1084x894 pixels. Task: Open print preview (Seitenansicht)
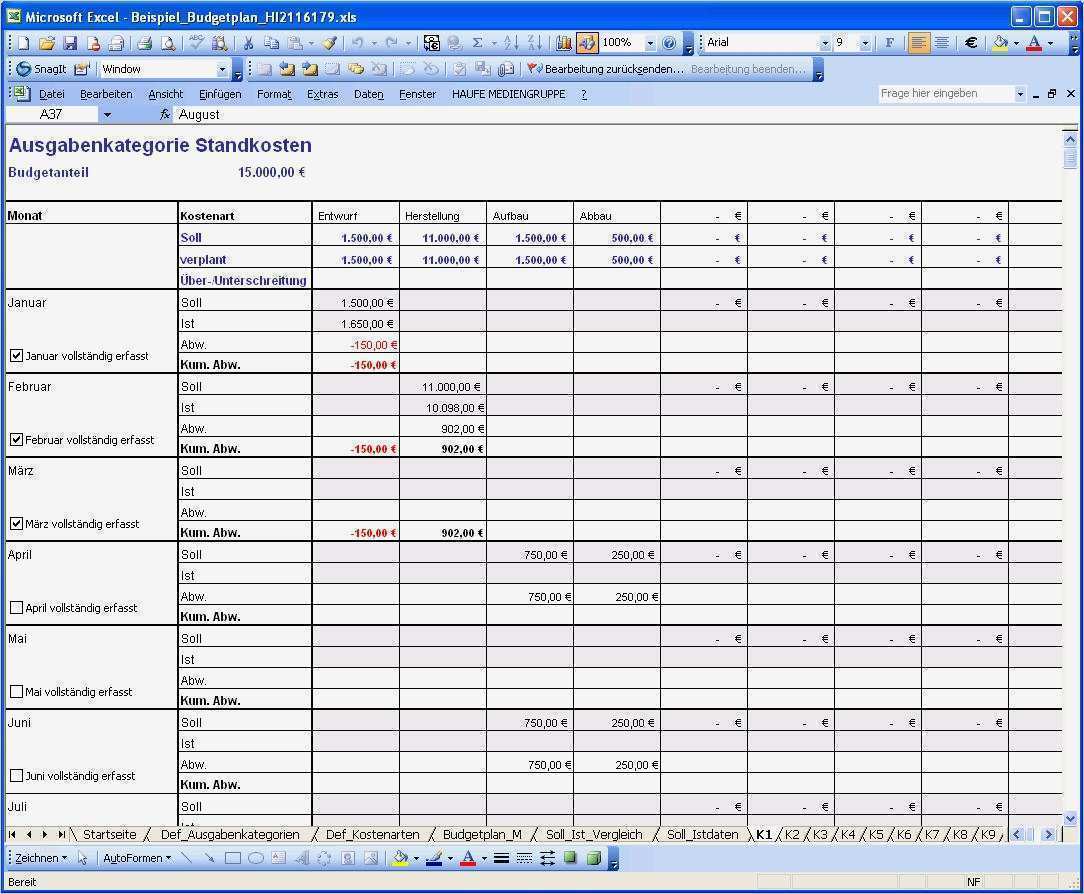click(x=168, y=43)
